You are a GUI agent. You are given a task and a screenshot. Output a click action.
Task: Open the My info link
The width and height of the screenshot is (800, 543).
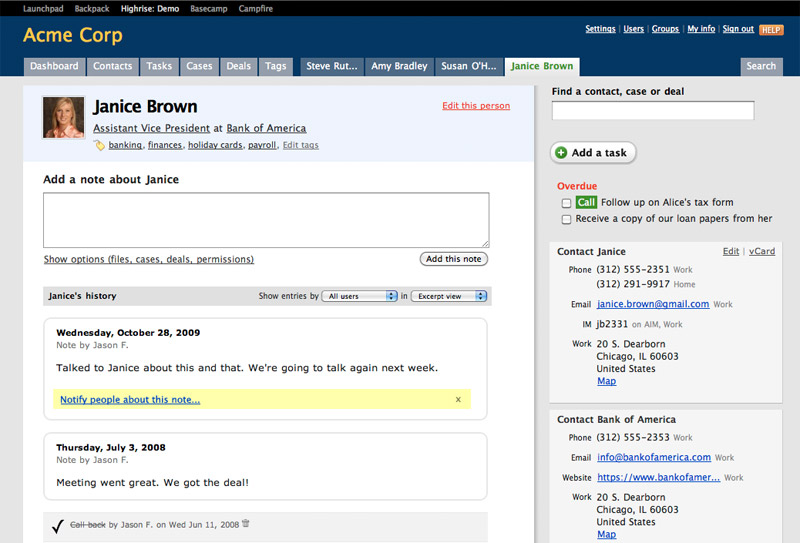701,29
